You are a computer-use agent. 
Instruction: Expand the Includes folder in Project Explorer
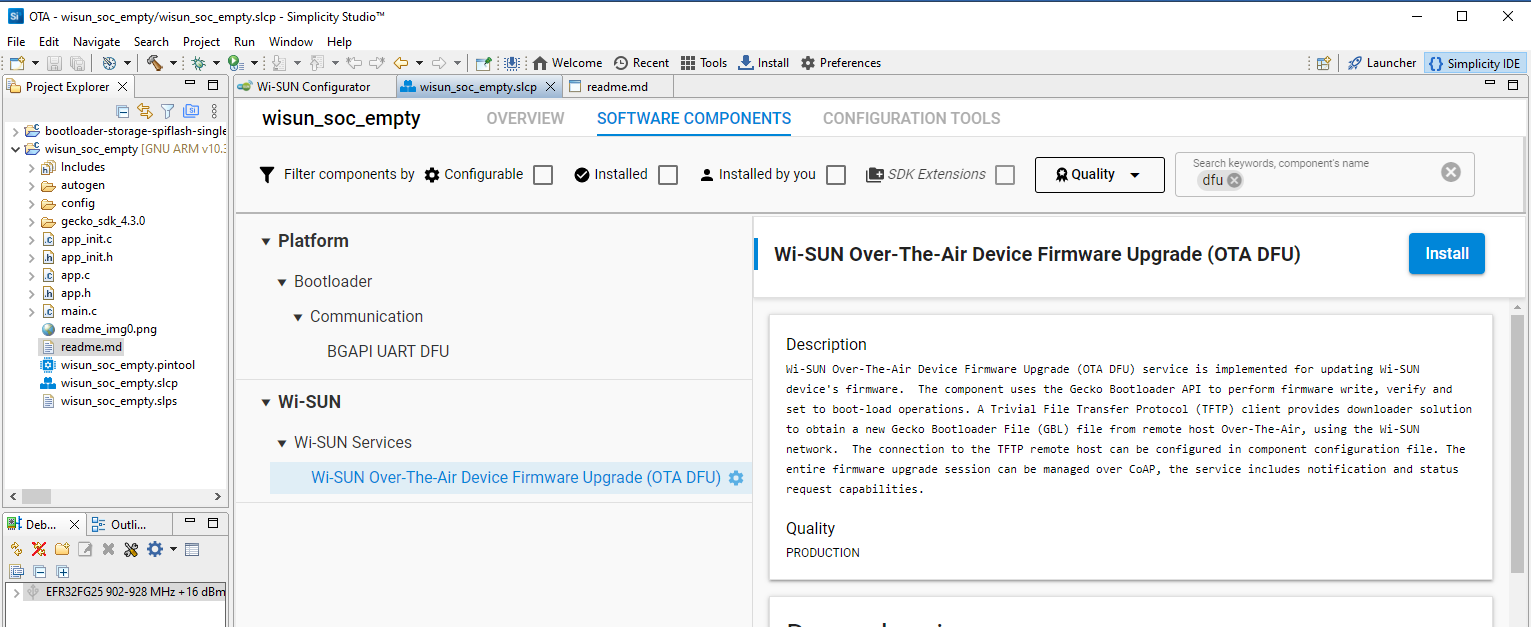(x=31, y=167)
